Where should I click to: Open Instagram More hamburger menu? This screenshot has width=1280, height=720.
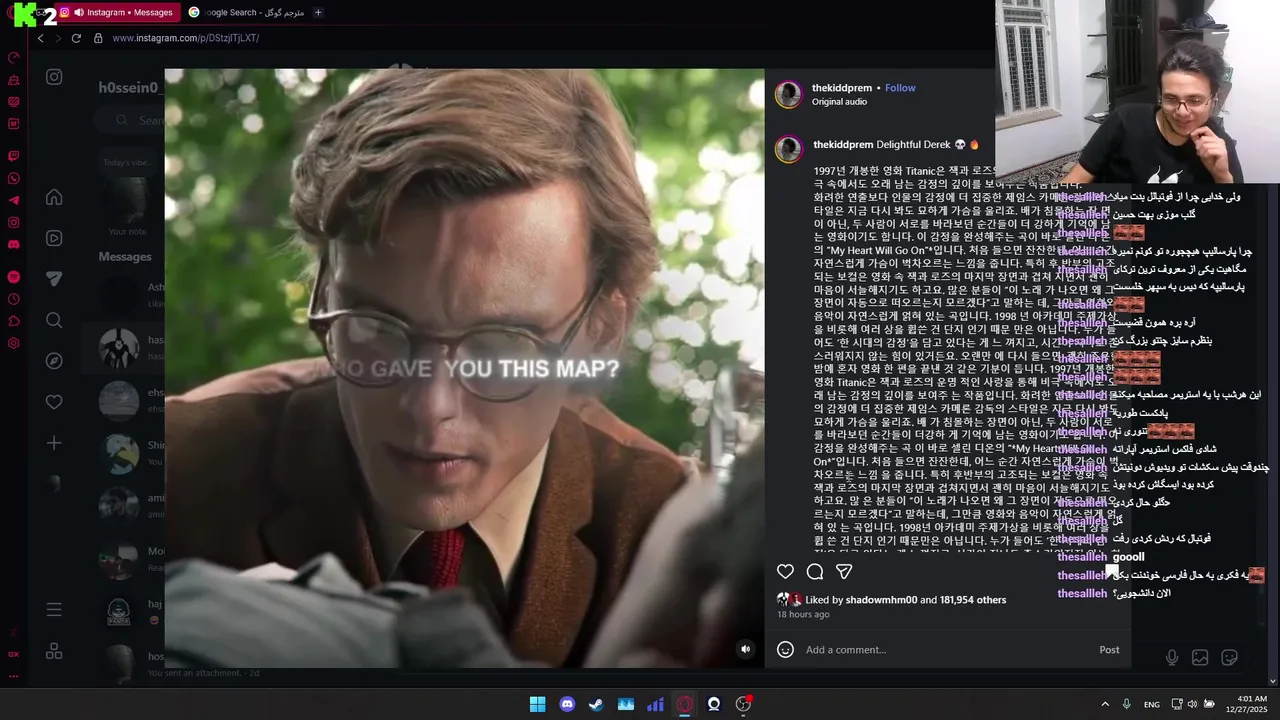[x=54, y=609]
